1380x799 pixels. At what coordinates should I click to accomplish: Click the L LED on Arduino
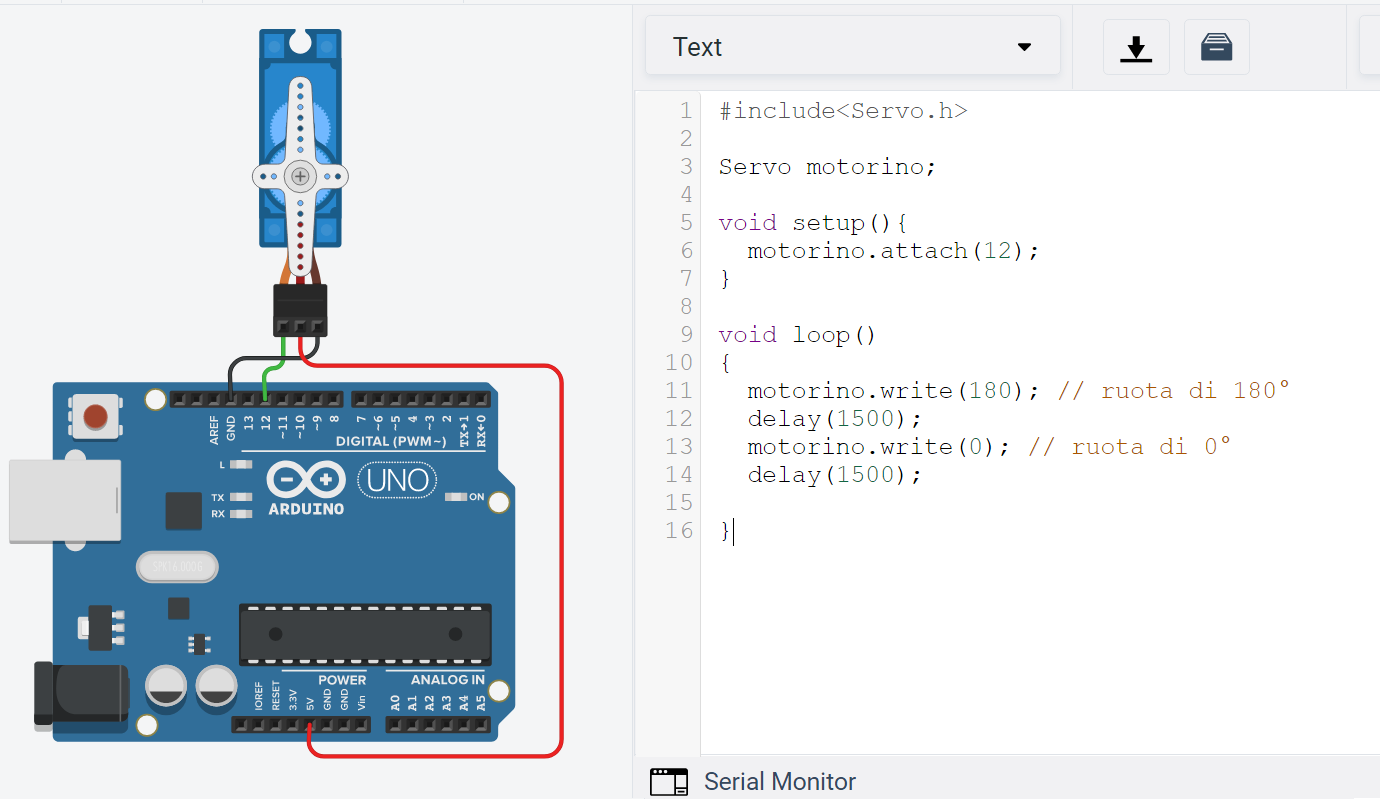239,465
